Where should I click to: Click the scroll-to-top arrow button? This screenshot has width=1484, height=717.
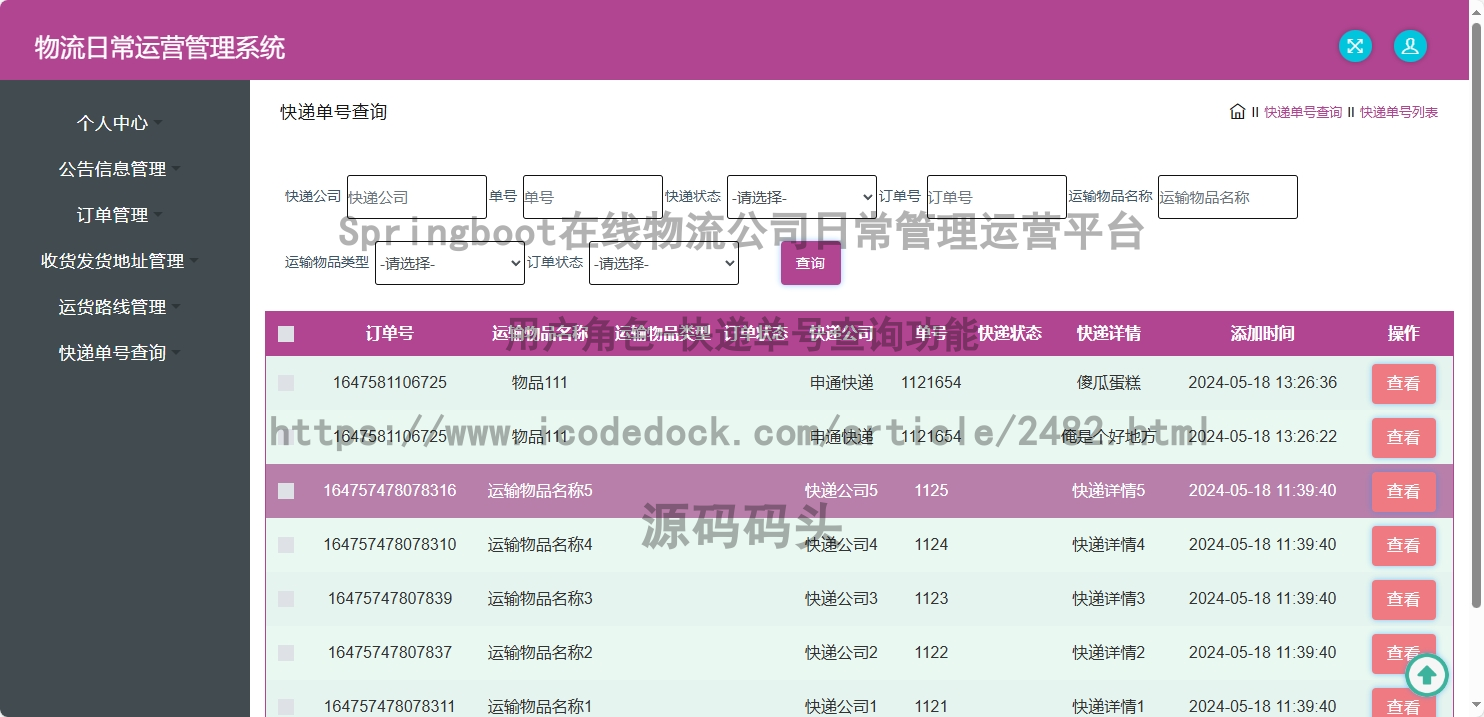1426,674
